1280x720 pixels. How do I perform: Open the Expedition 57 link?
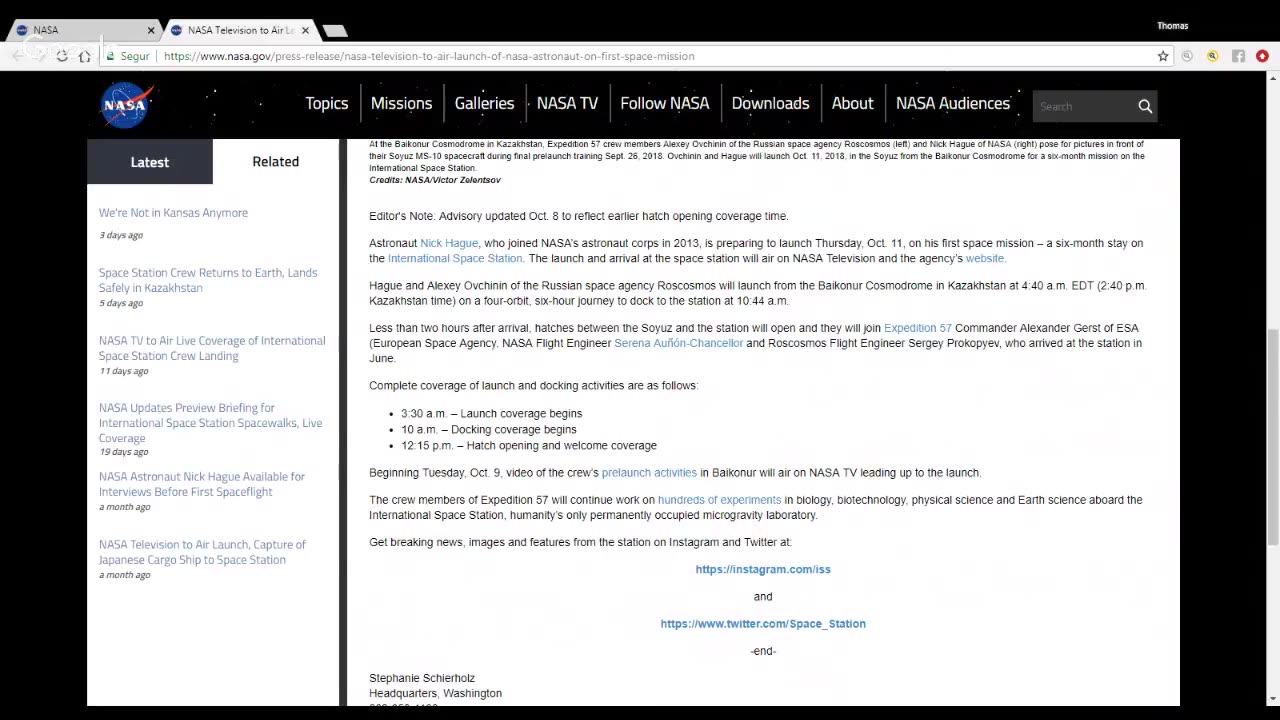[918, 328]
